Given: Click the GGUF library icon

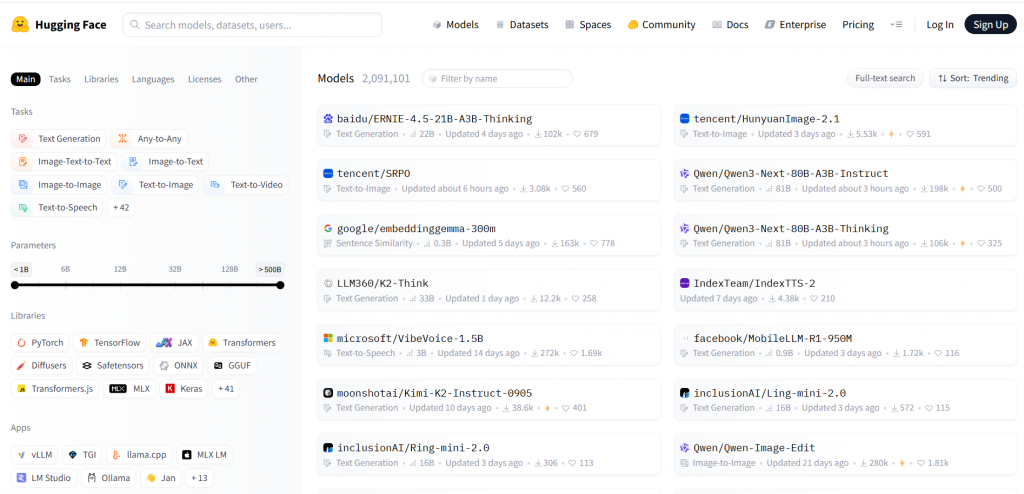Looking at the screenshot, I should 219,366.
